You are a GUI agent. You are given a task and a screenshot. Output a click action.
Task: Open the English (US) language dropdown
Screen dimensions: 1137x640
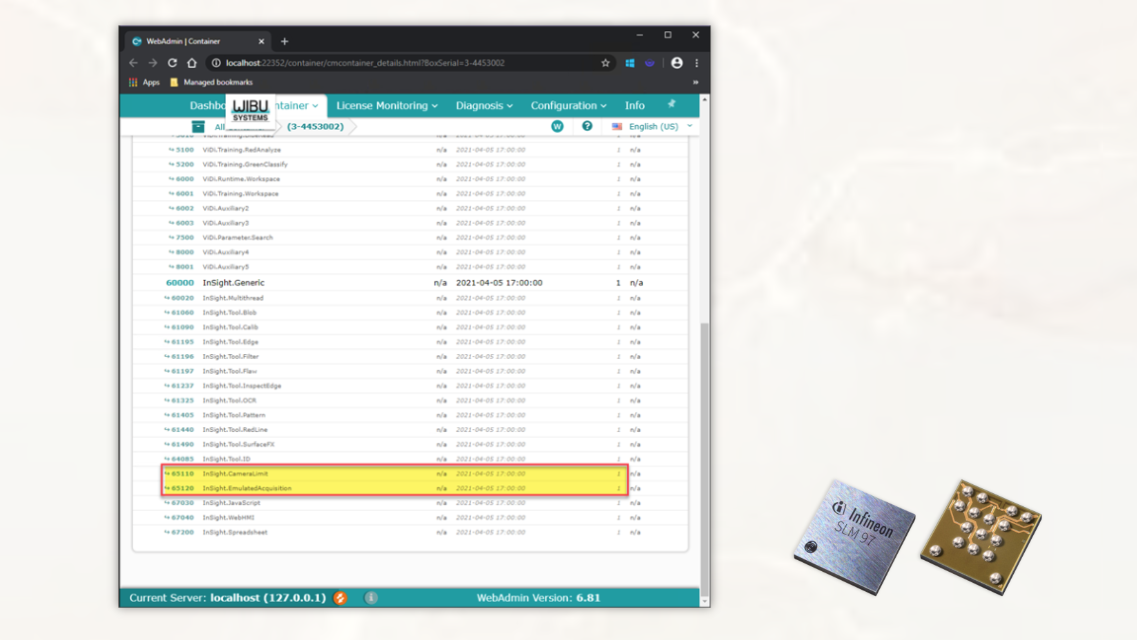point(652,126)
